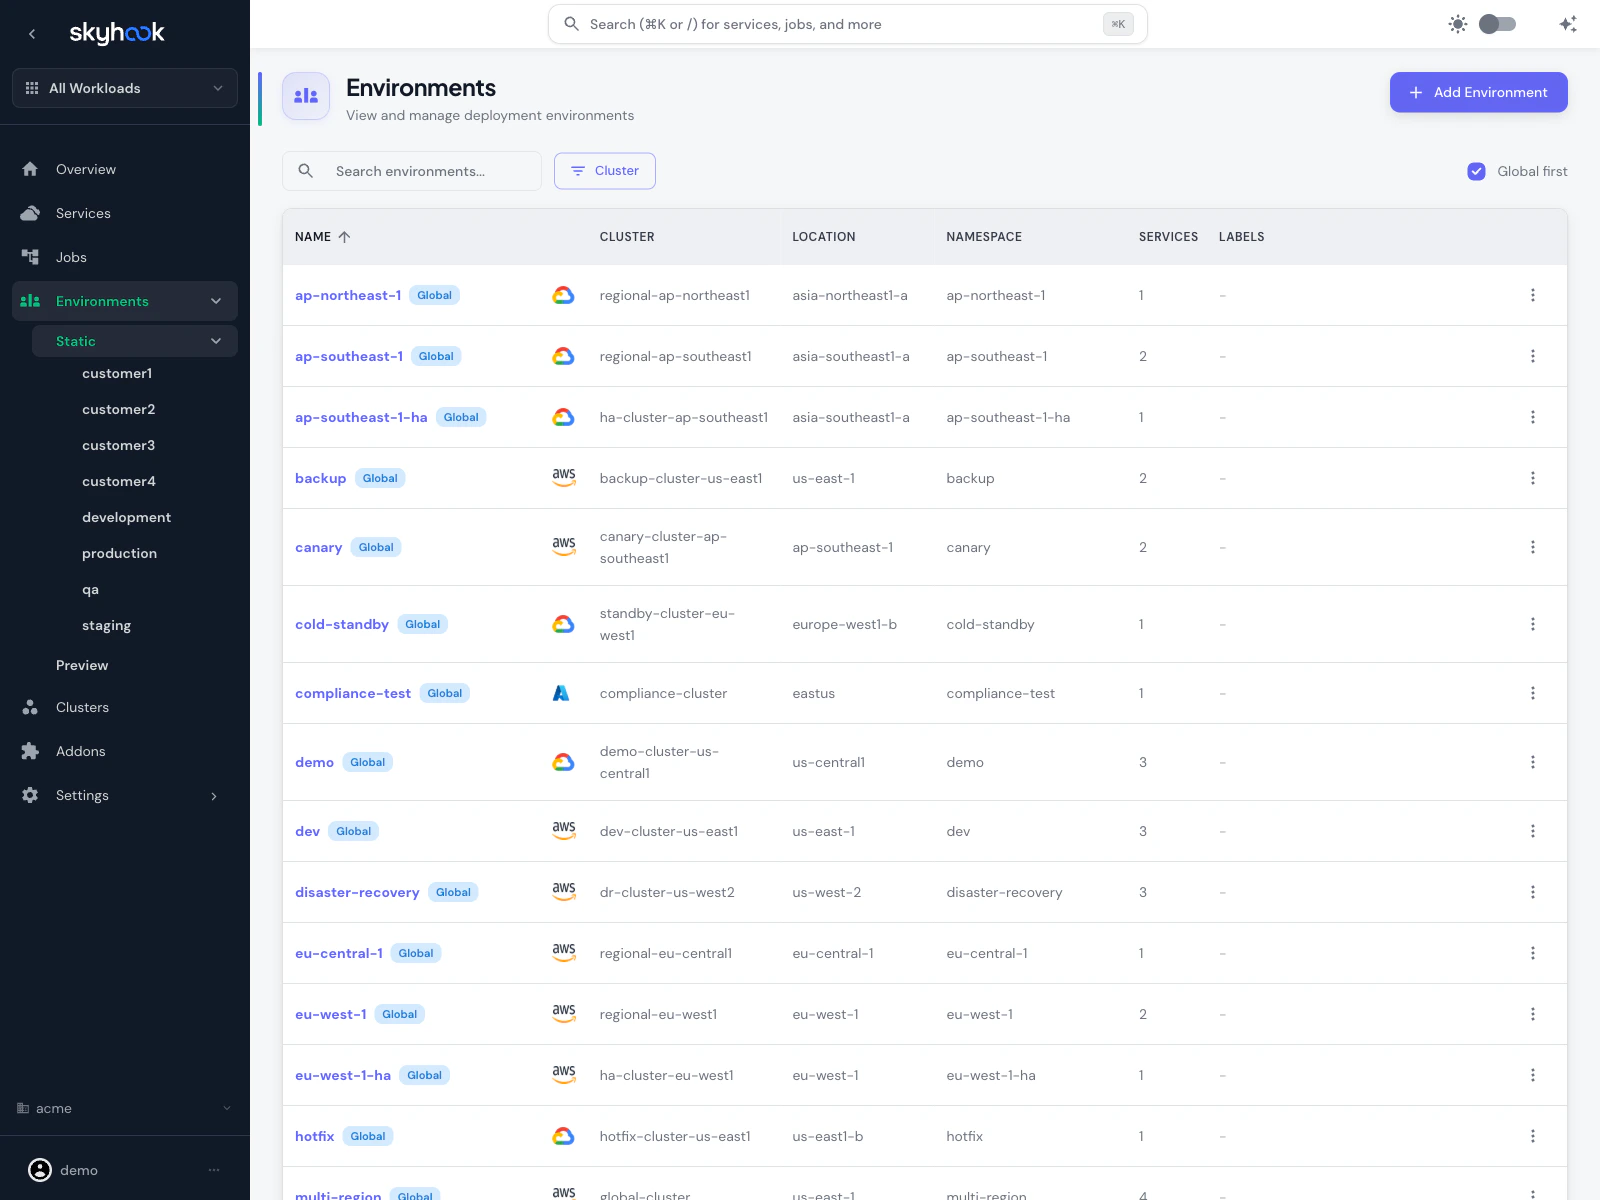
Task: Toggle dark mode switch in header
Action: tap(1497, 23)
